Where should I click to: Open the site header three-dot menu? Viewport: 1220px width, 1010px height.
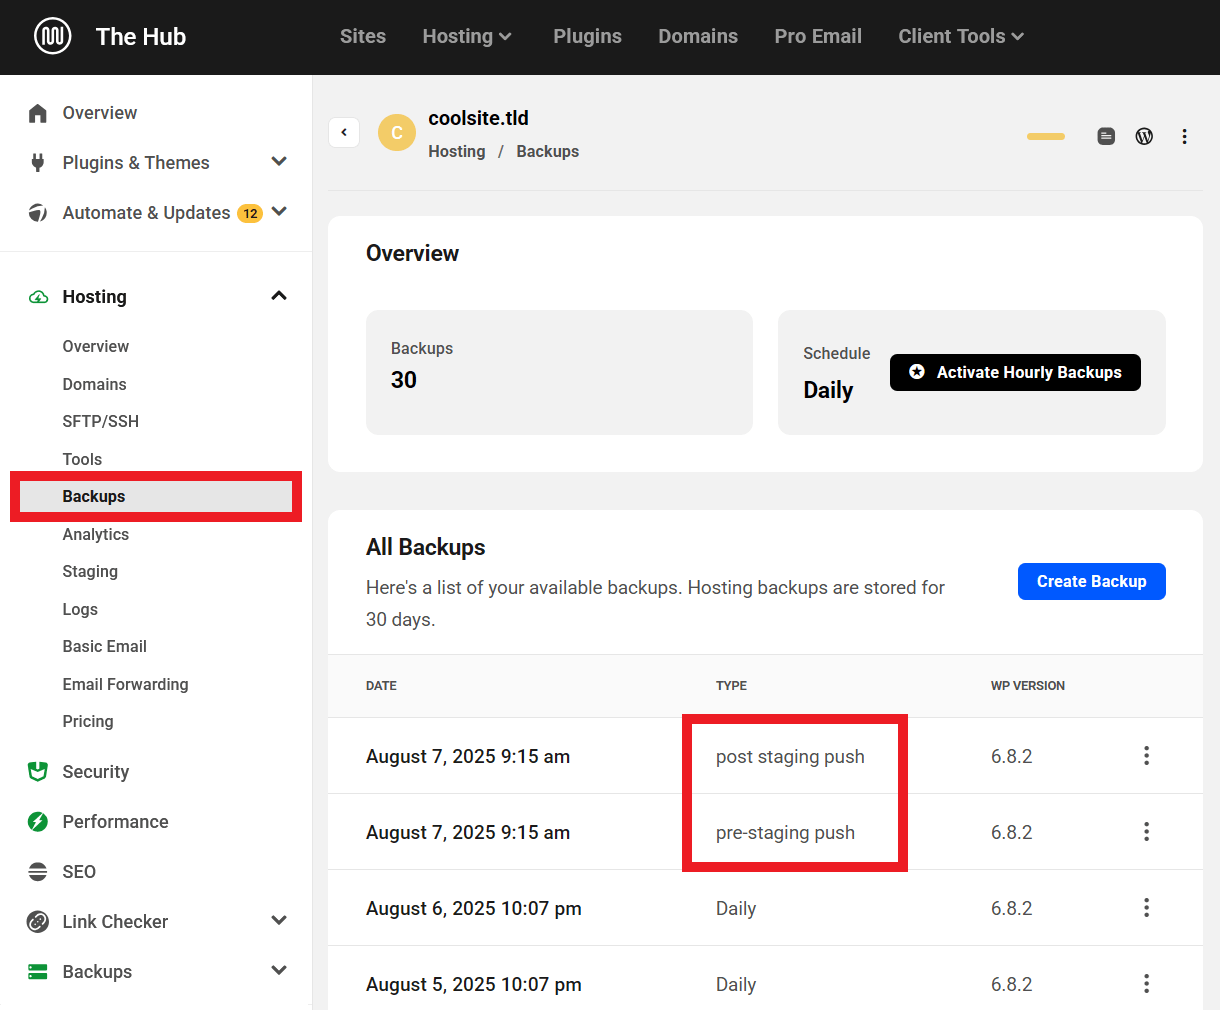point(1184,136)
